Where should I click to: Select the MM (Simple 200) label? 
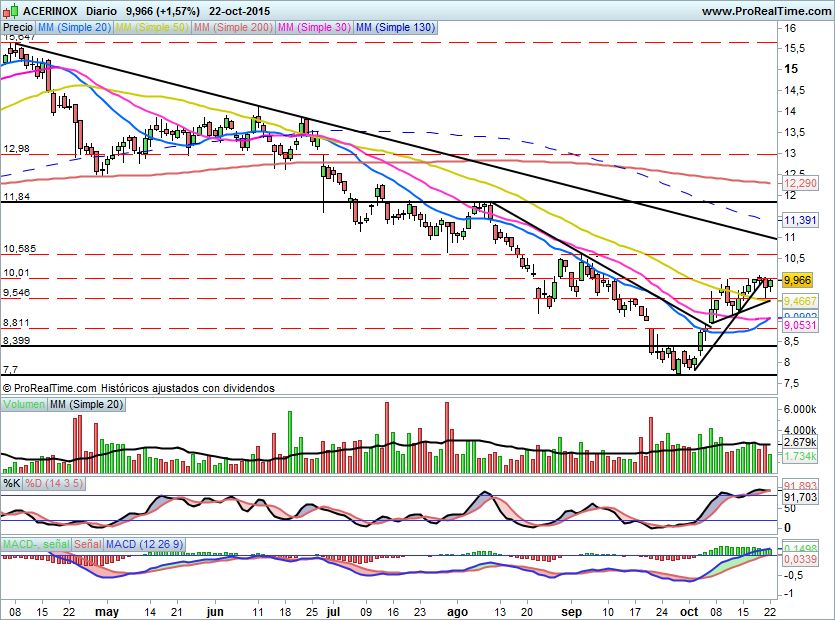(x=231, y=28)
